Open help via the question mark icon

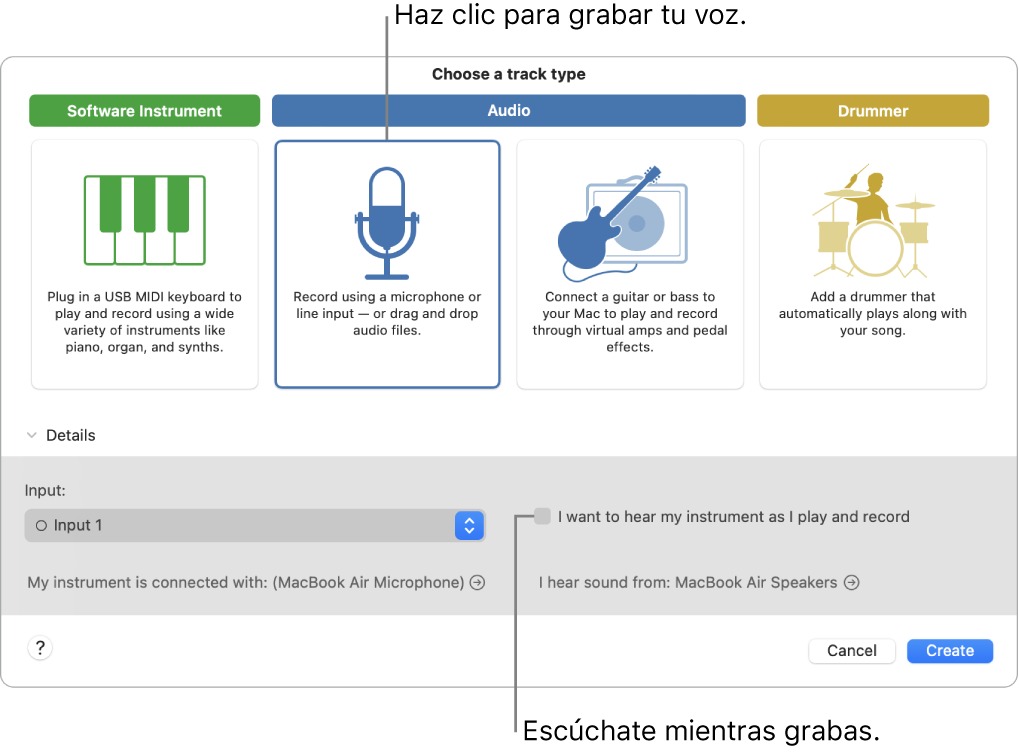(39, 647)
